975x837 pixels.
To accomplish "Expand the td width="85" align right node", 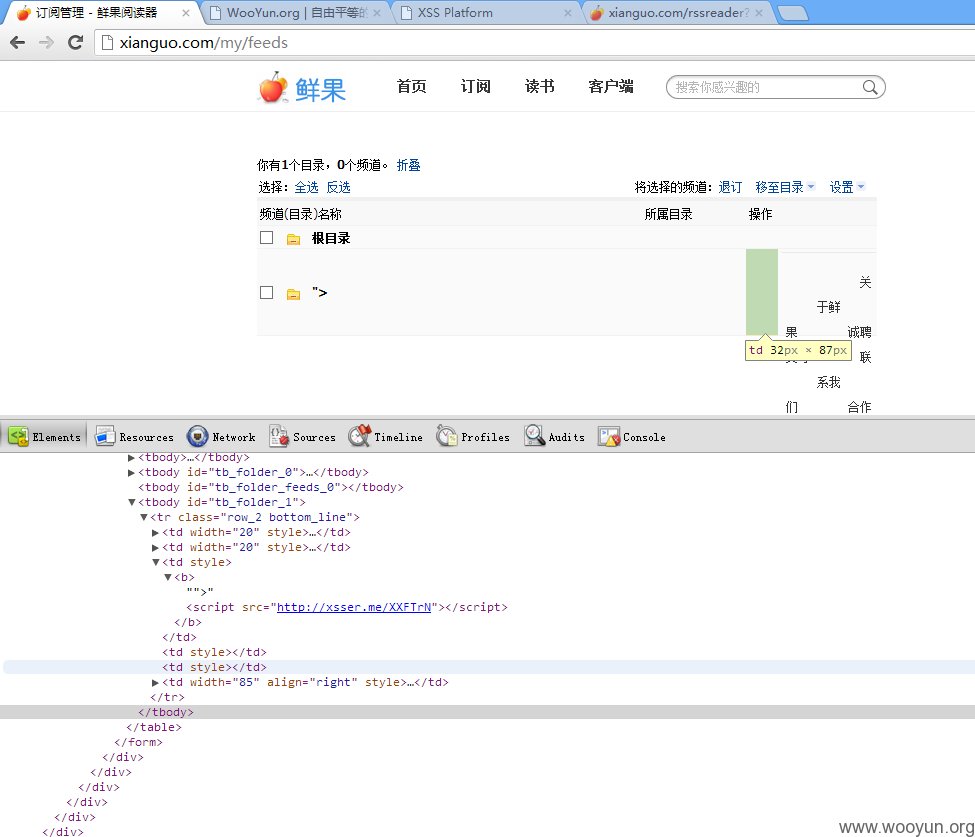I will point(155,682).
